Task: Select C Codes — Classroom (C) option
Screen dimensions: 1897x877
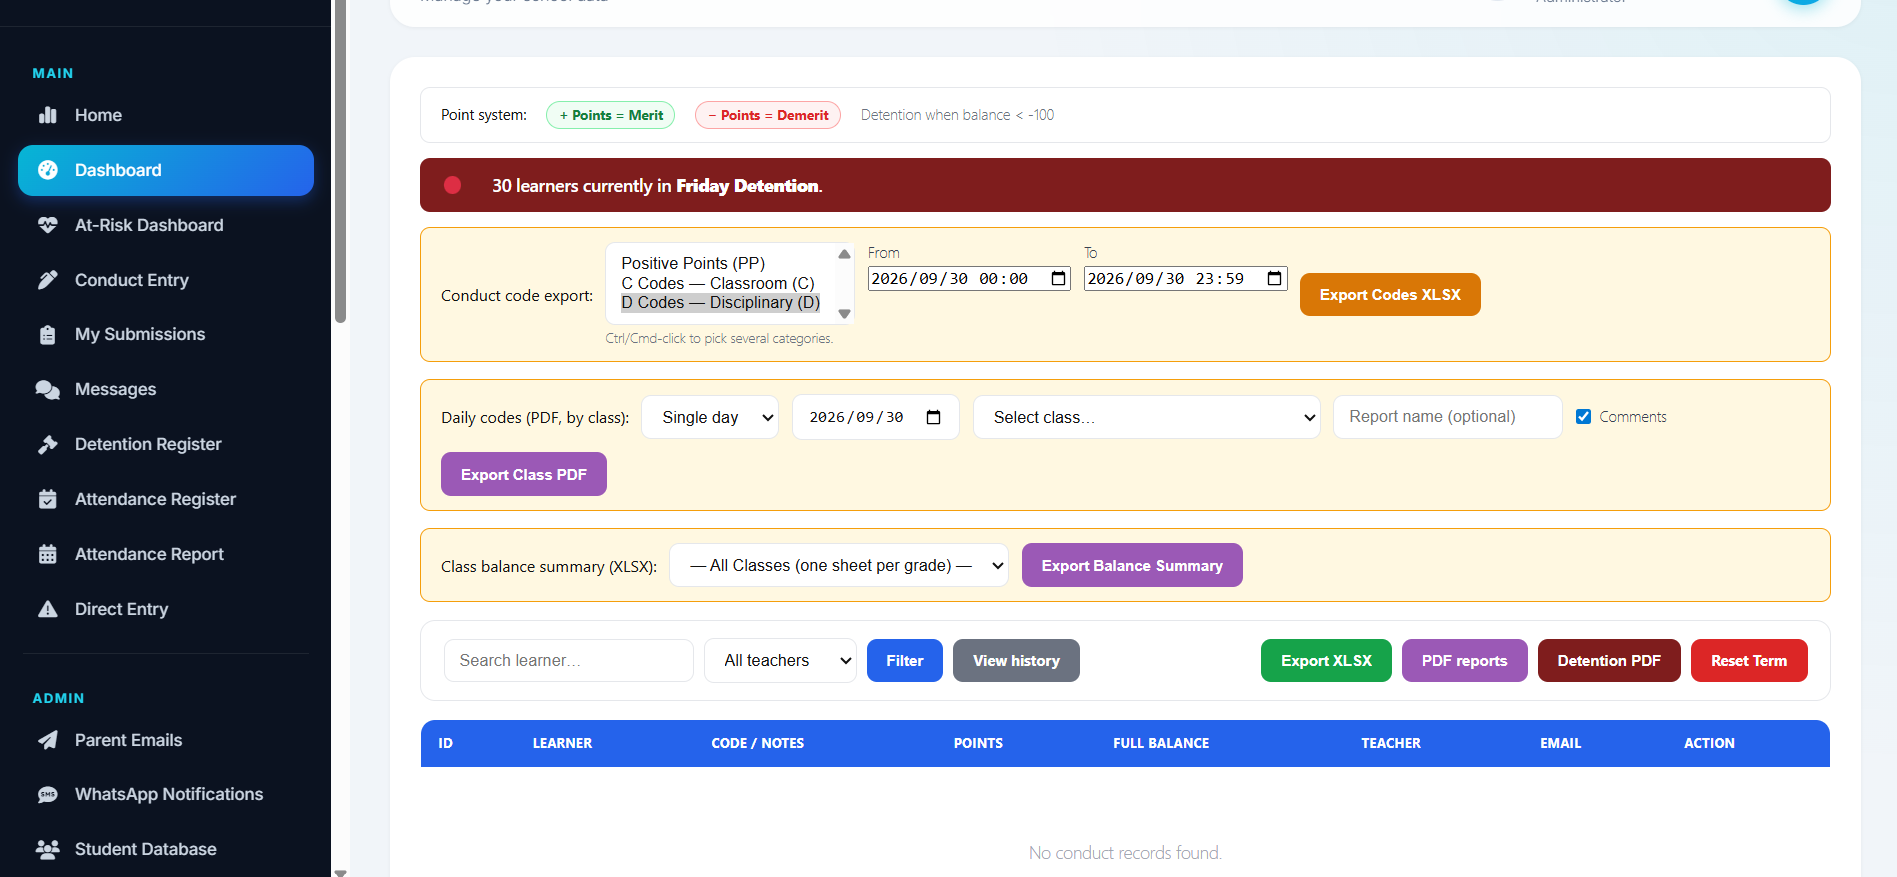Action: (717, 283)
